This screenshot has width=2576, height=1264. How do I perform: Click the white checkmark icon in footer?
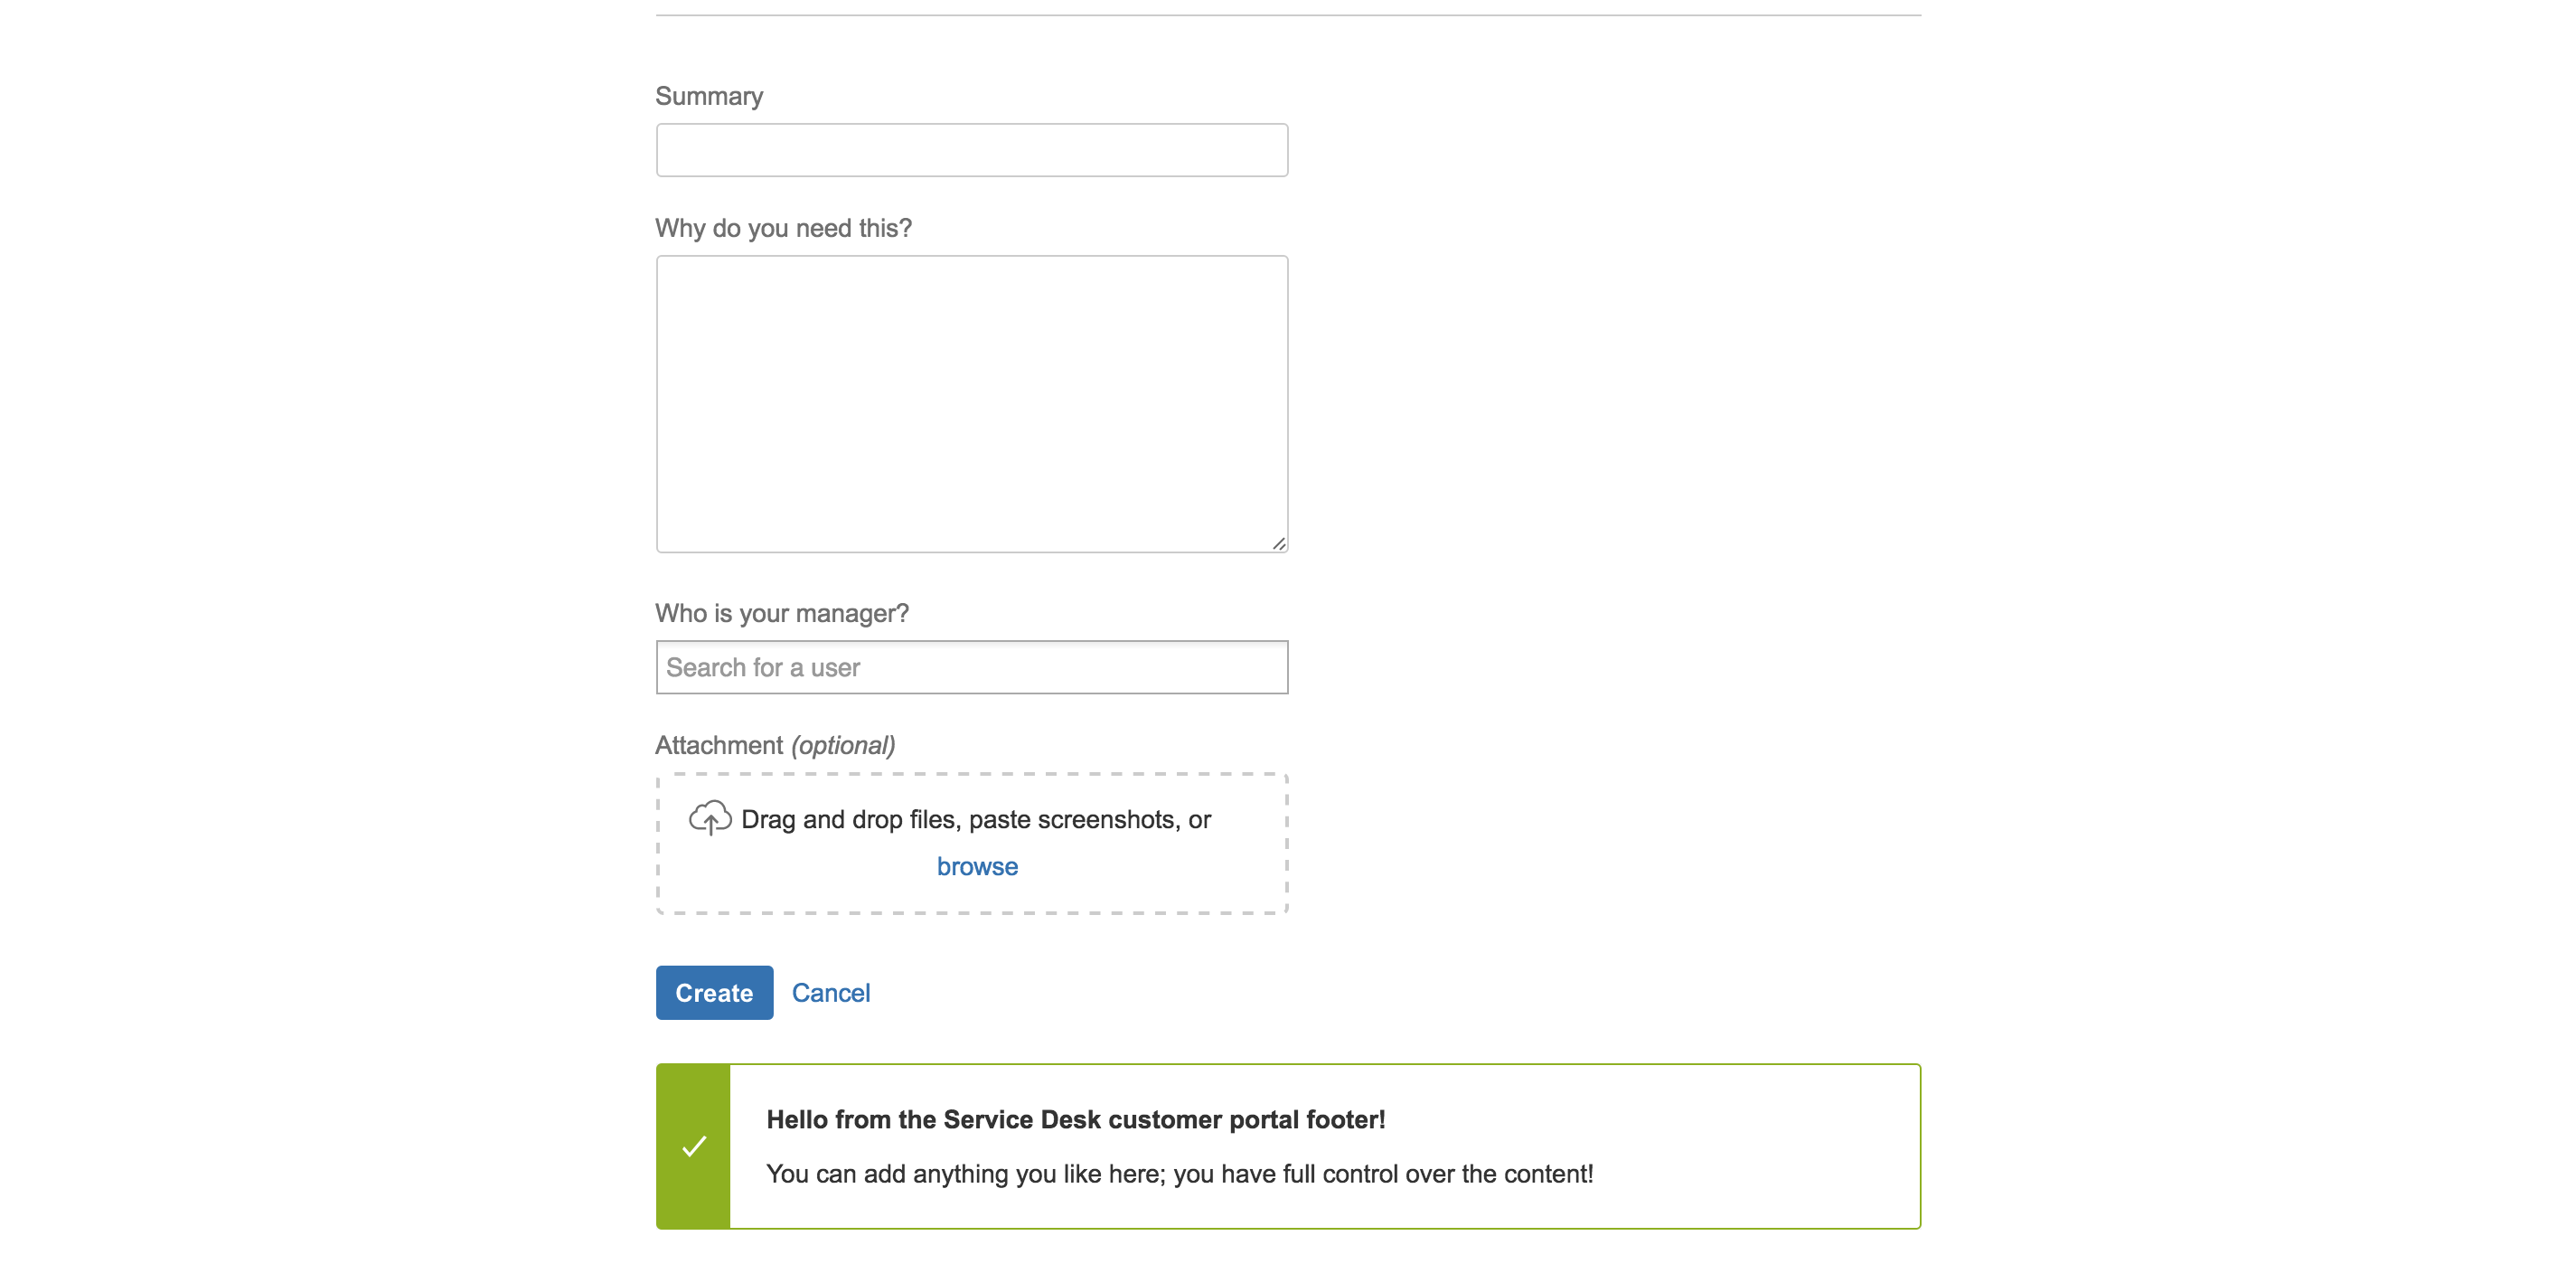pos(694,1146)
